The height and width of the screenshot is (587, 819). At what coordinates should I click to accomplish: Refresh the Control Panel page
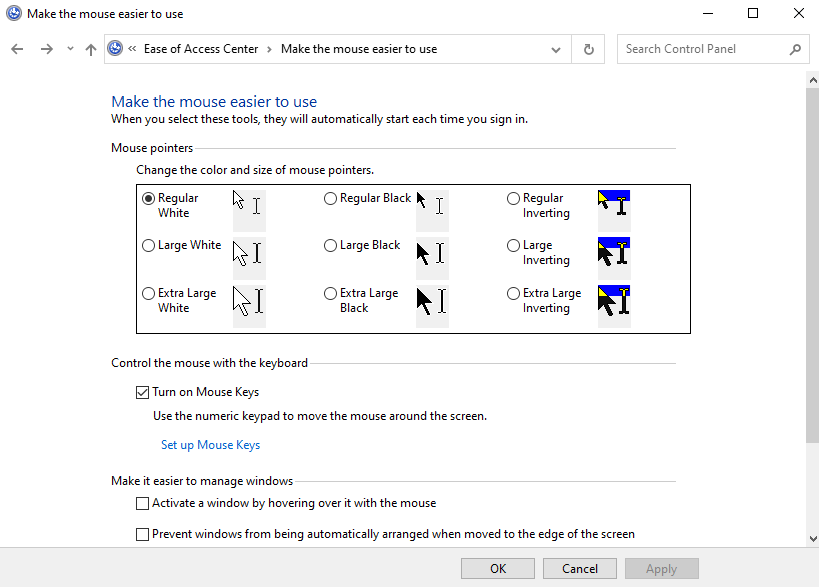pyautogui.click(x=588, y=49)
